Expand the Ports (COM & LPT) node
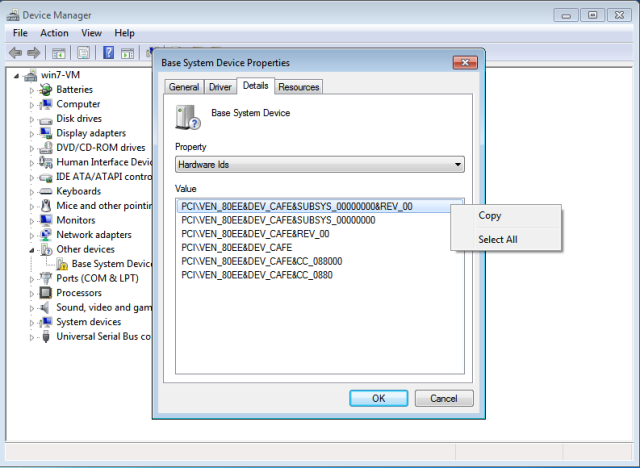640x468 pixels. 31,279
